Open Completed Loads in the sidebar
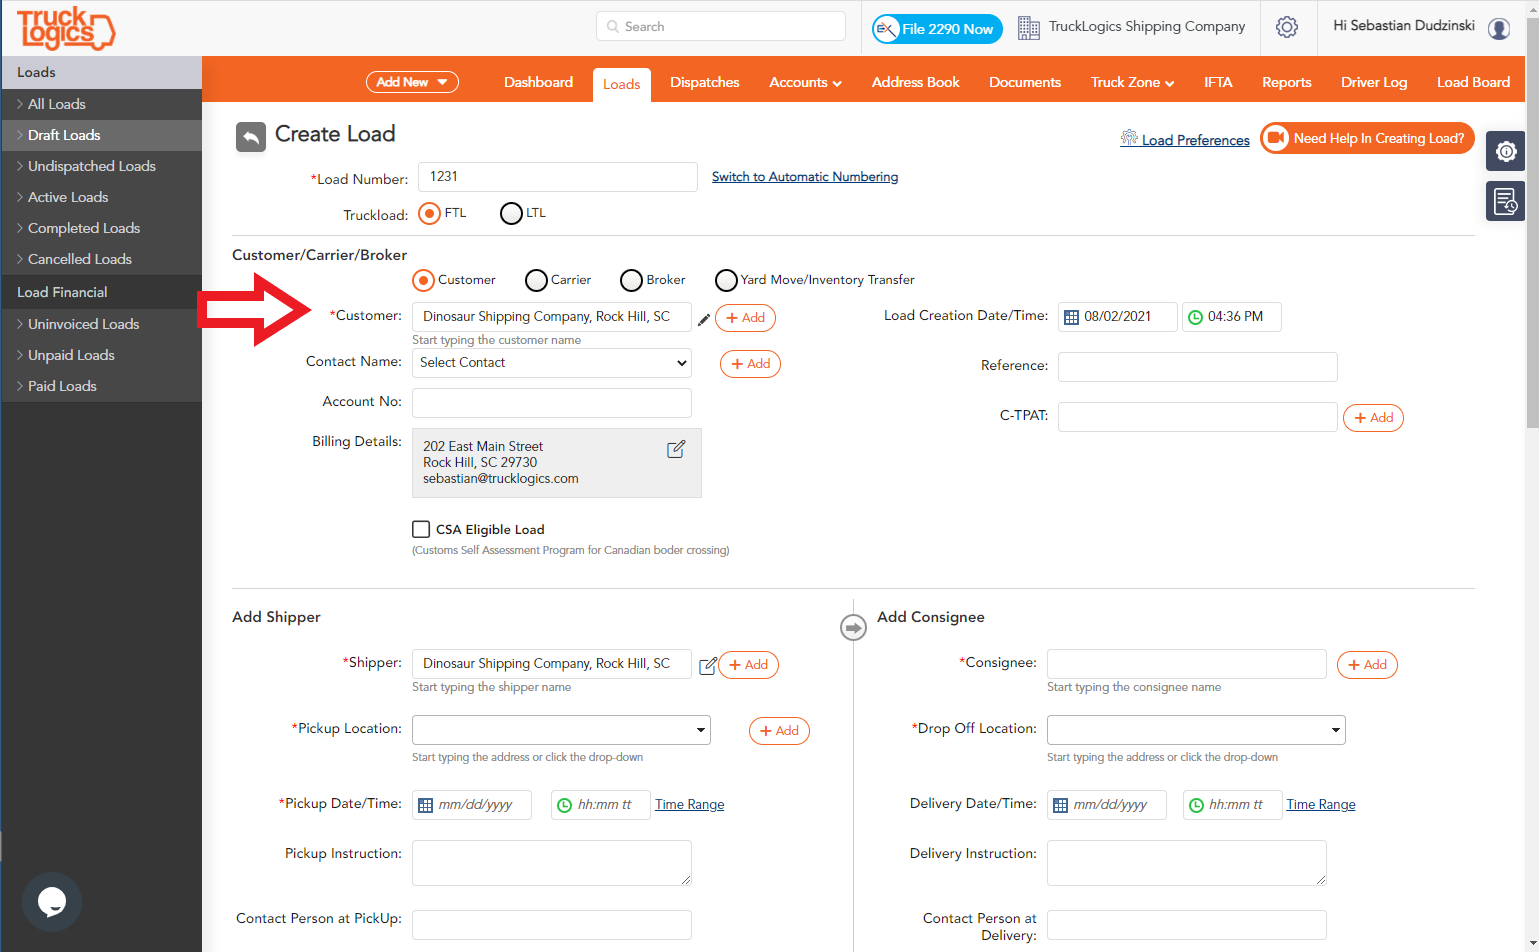Screen dimensions: 1539x952 (x=101, y=228)
